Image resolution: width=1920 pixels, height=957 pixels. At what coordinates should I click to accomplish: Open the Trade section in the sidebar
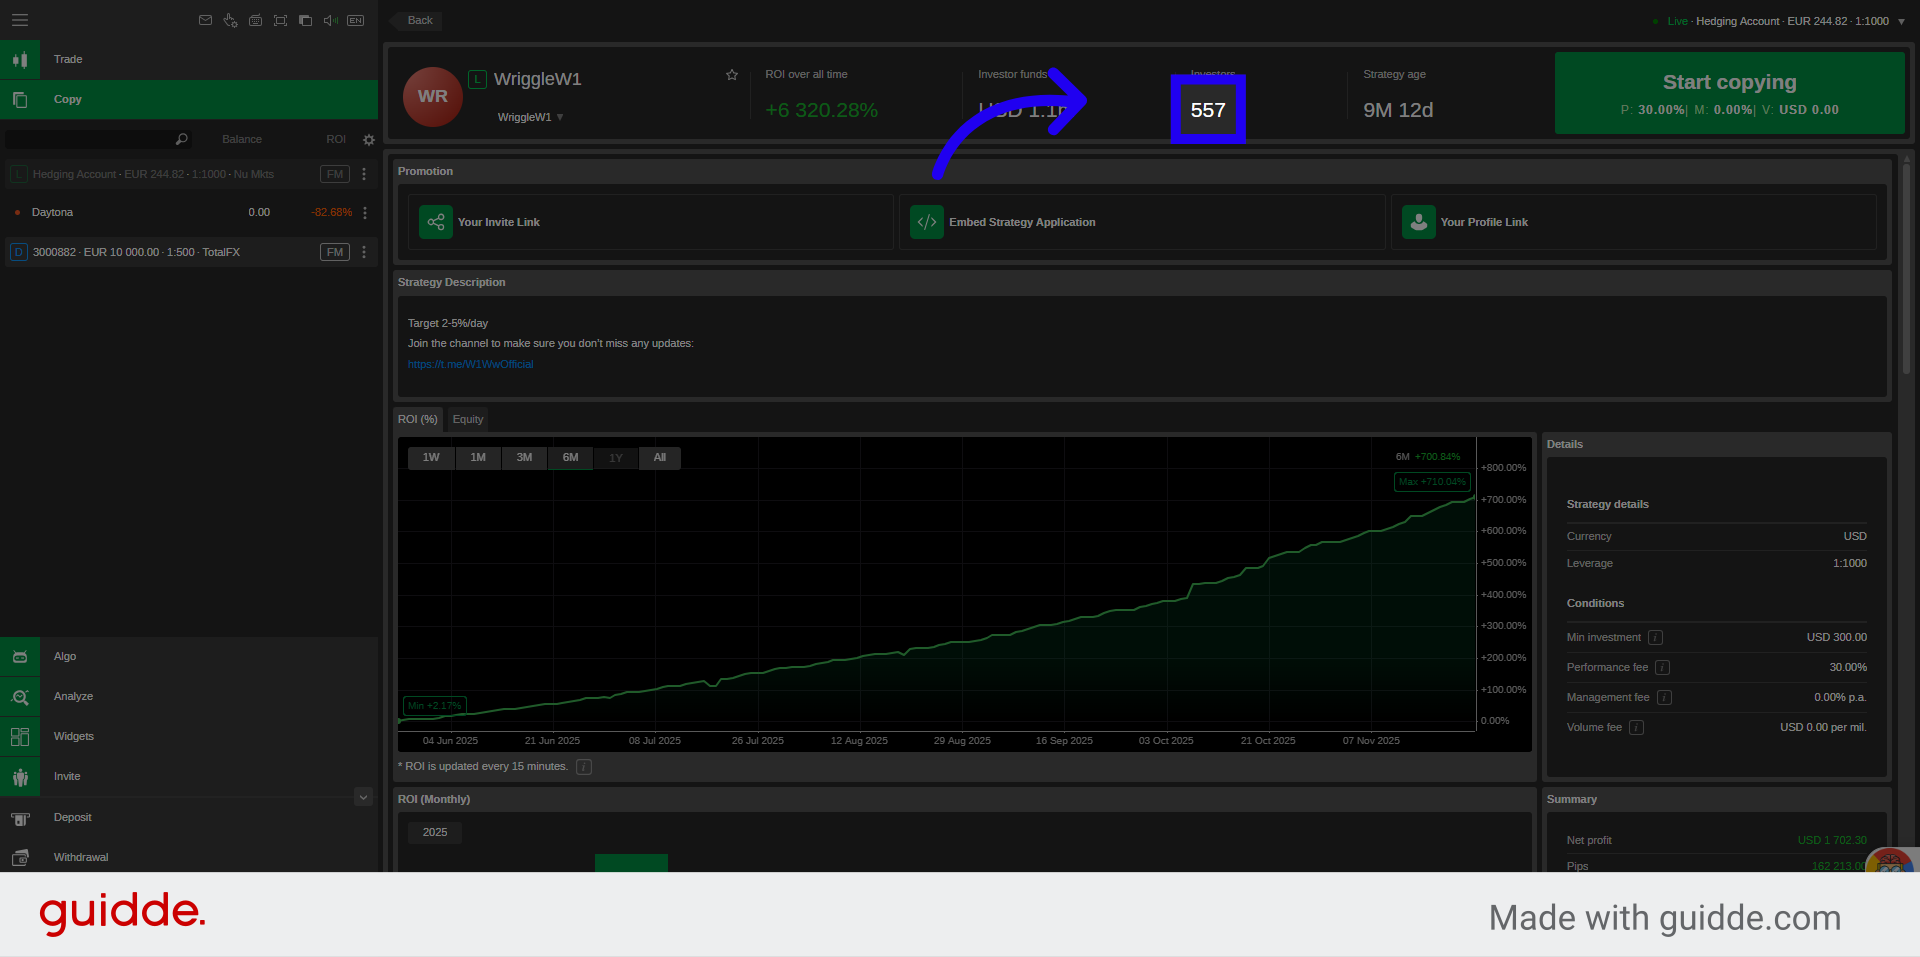point(67,59)
